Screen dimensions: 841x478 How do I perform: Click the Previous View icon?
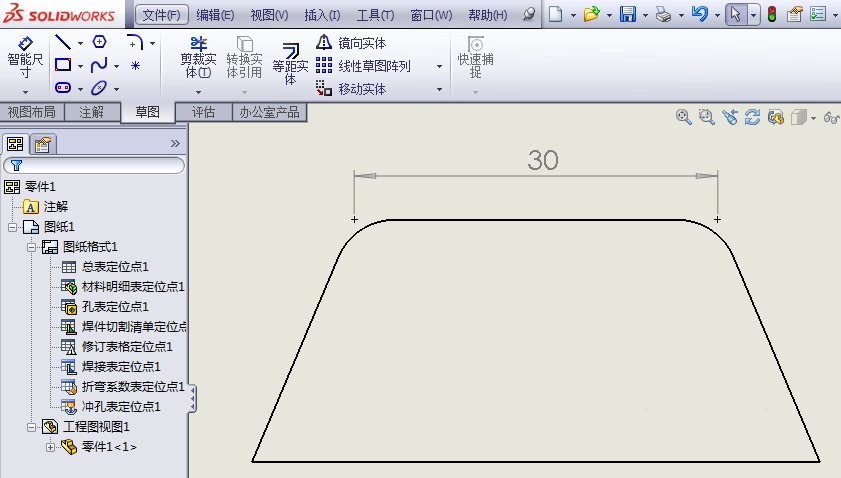(x=729, y=117)
